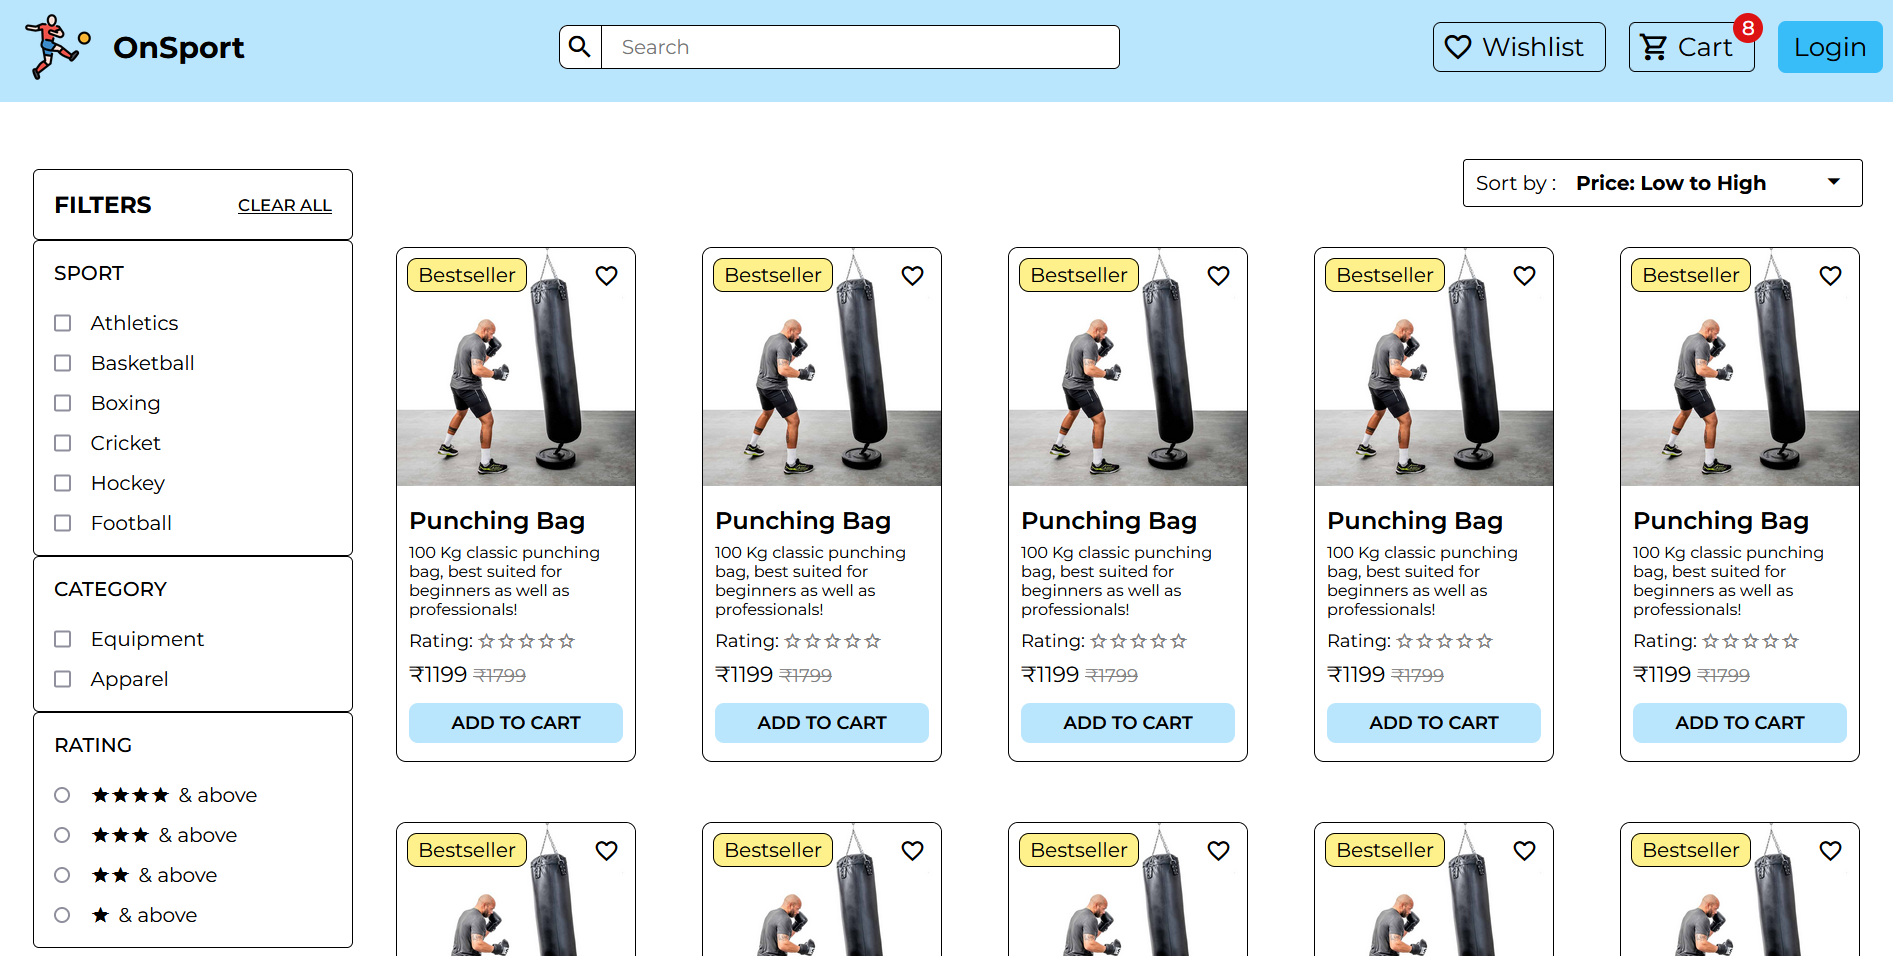Click rating stars on first top-row card
Viewport: 1893px width, 956px height.
tap(526, 641)
